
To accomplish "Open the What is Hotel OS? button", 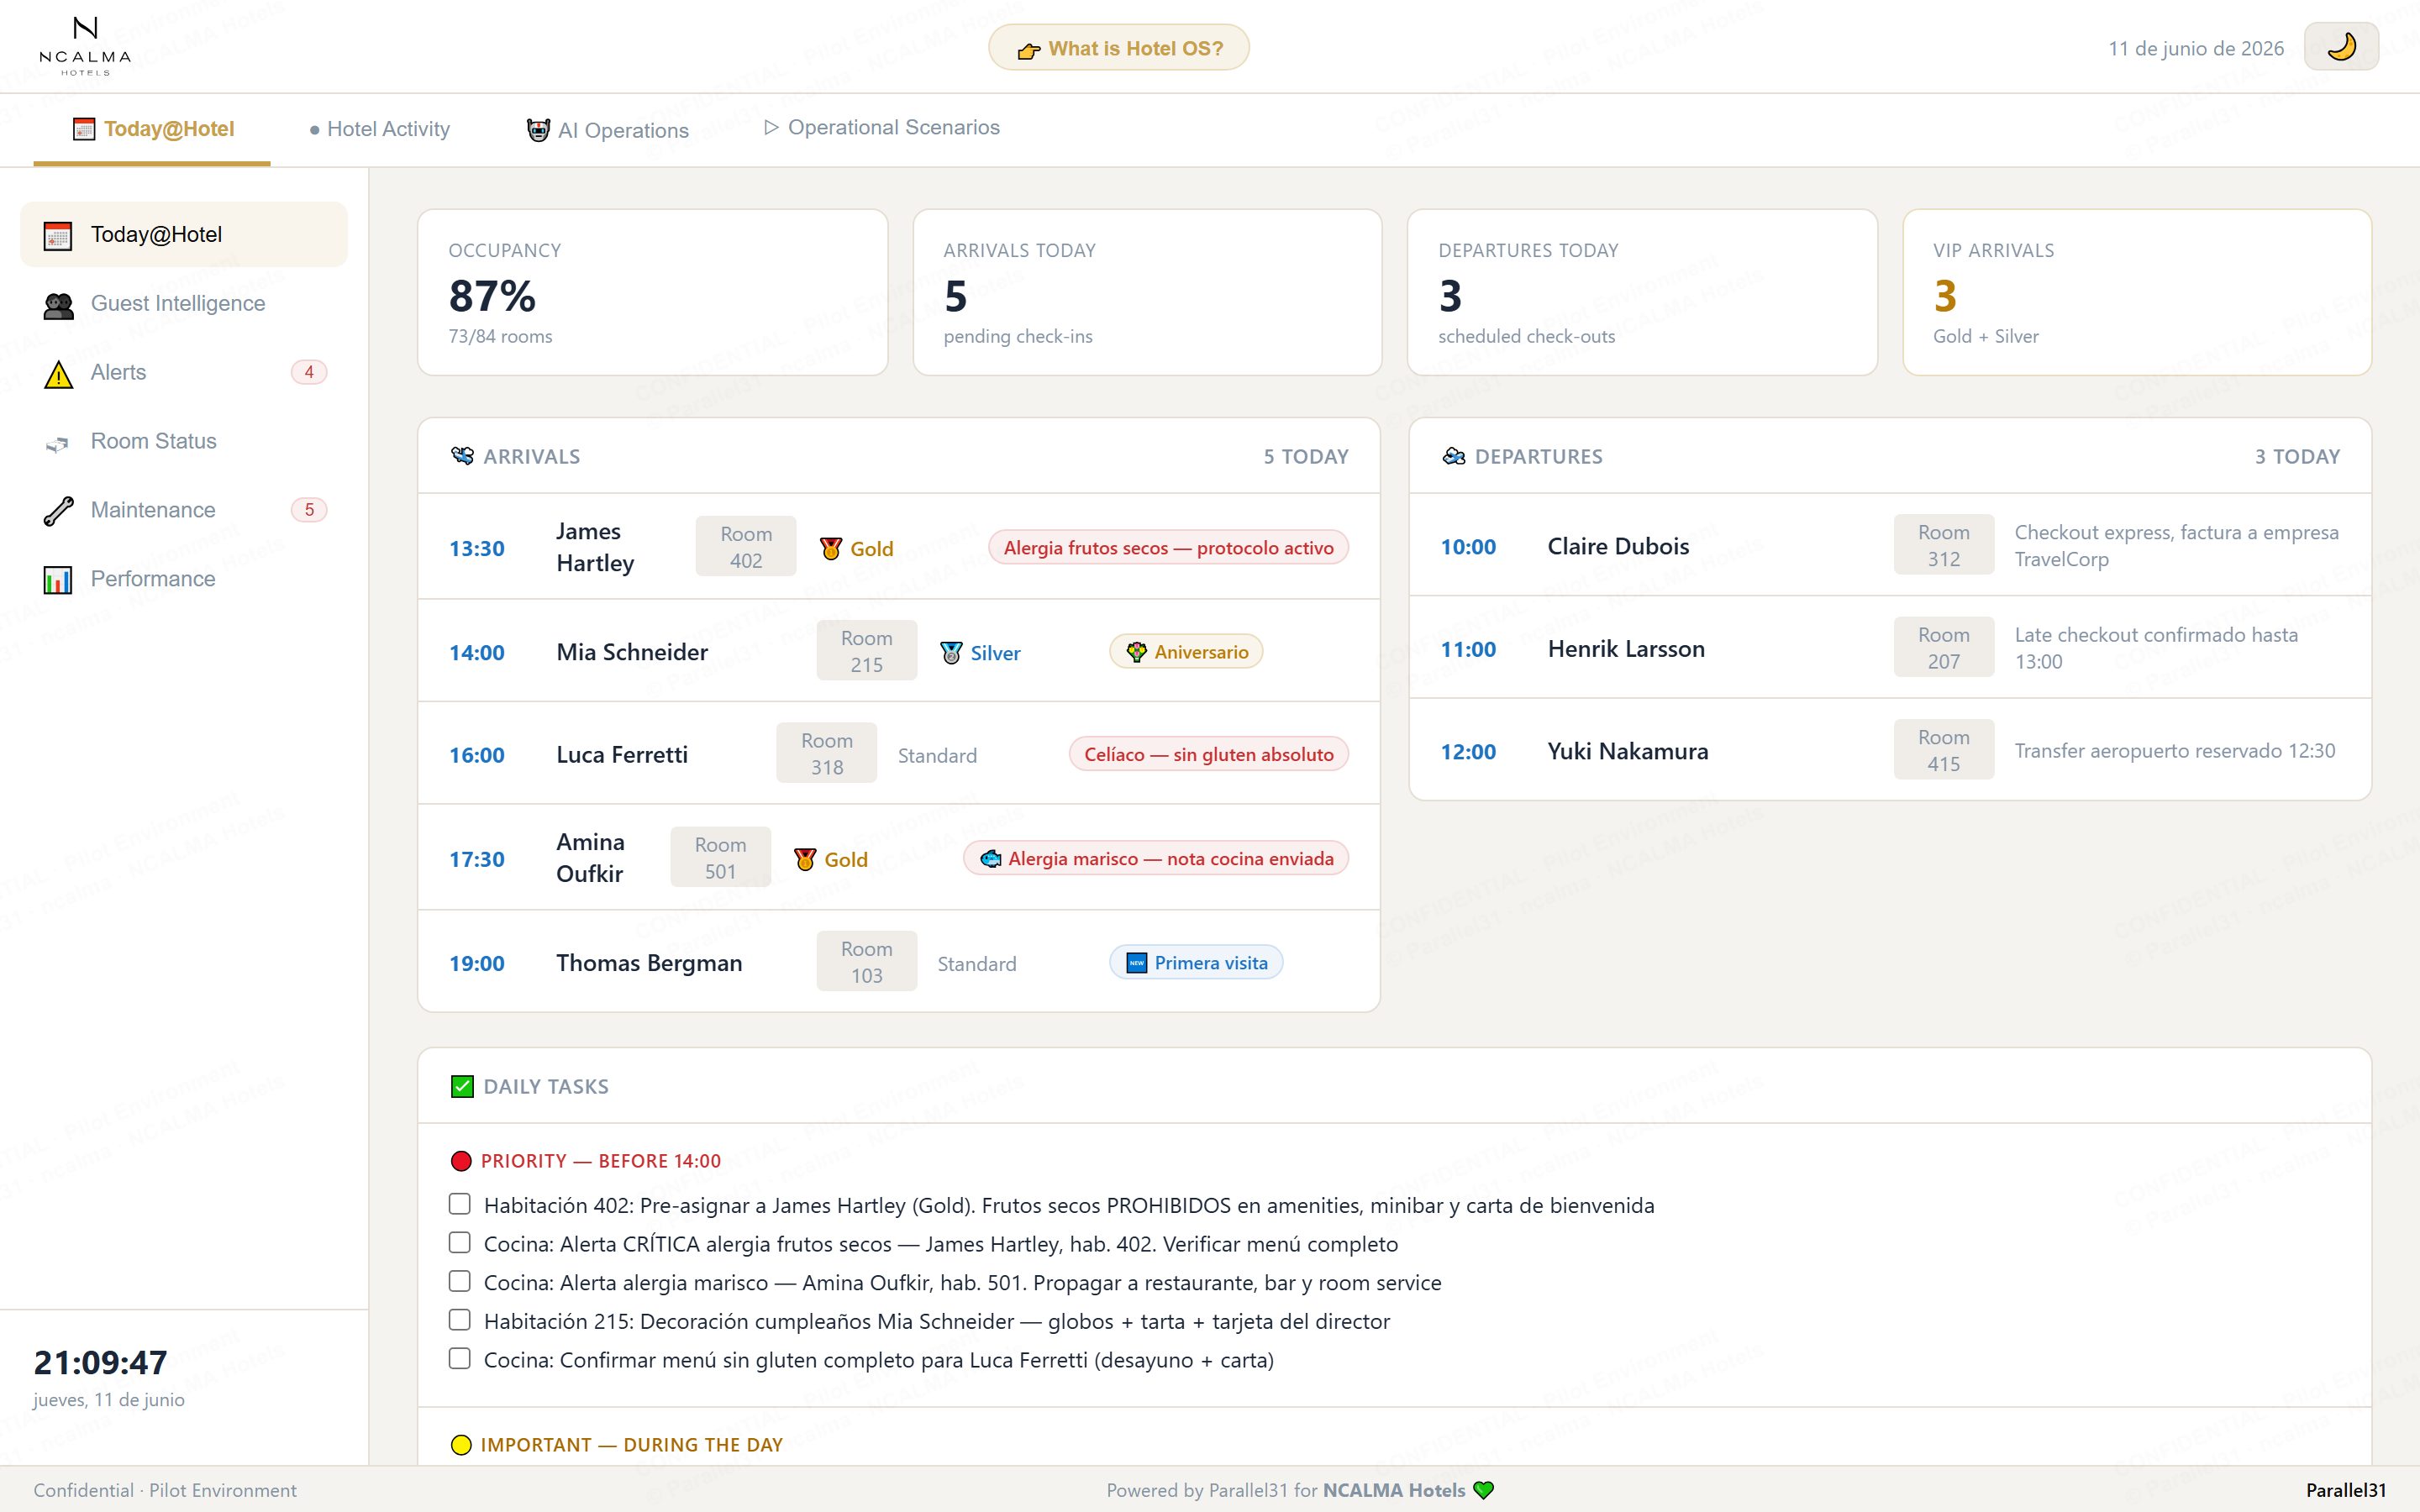I will 1119,48.
